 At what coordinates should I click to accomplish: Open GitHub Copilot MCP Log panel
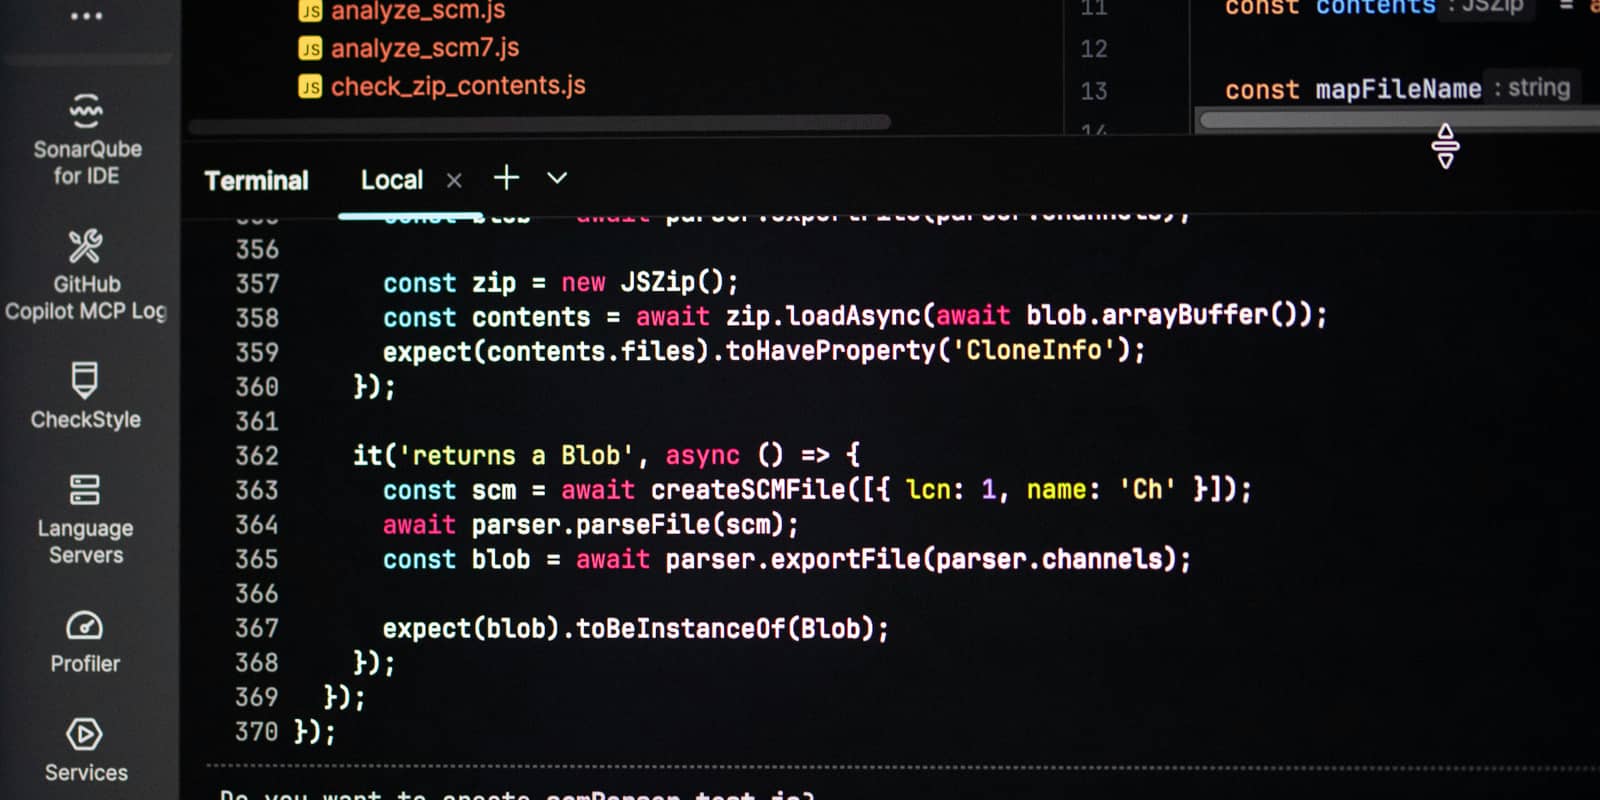[86, 274]
